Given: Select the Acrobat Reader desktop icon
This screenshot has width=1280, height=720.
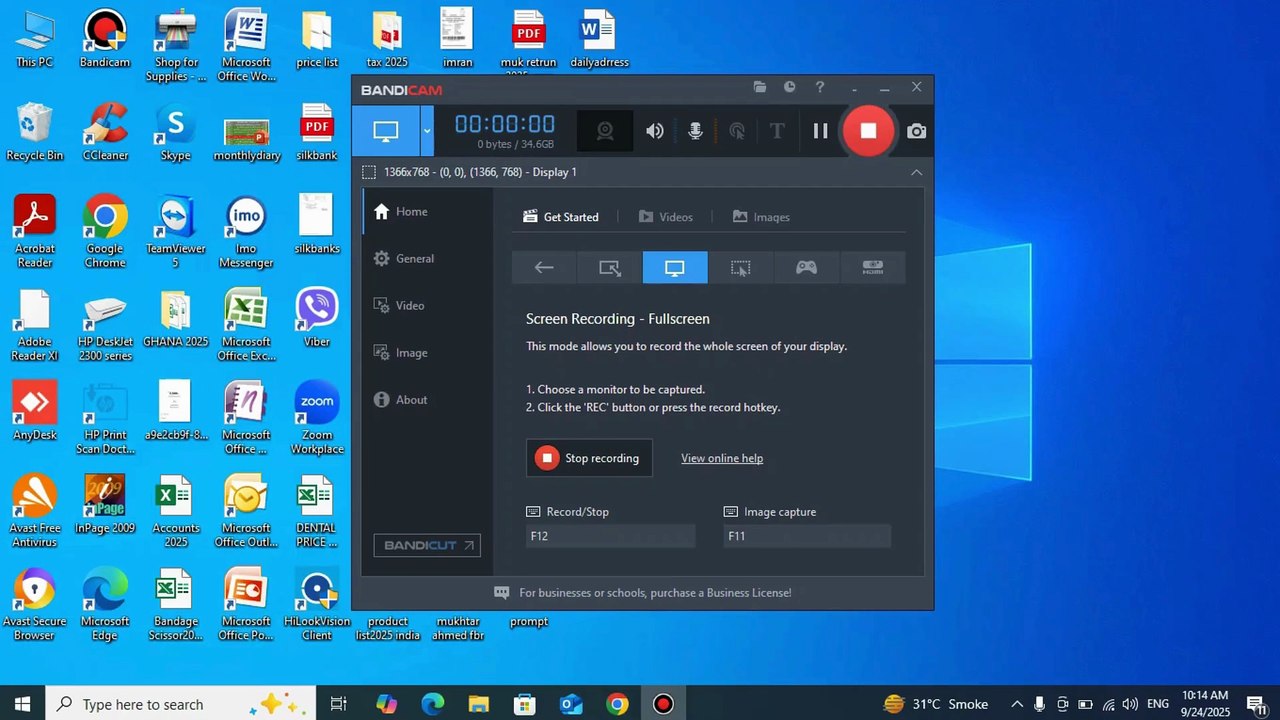Looking at the screenshot, I should (x=34, y=232).
